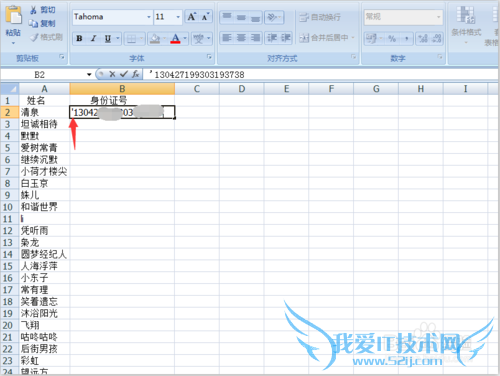Open the font color dropdown arrow
This screenshot has width=500, height=376.
tap(185, 39)
